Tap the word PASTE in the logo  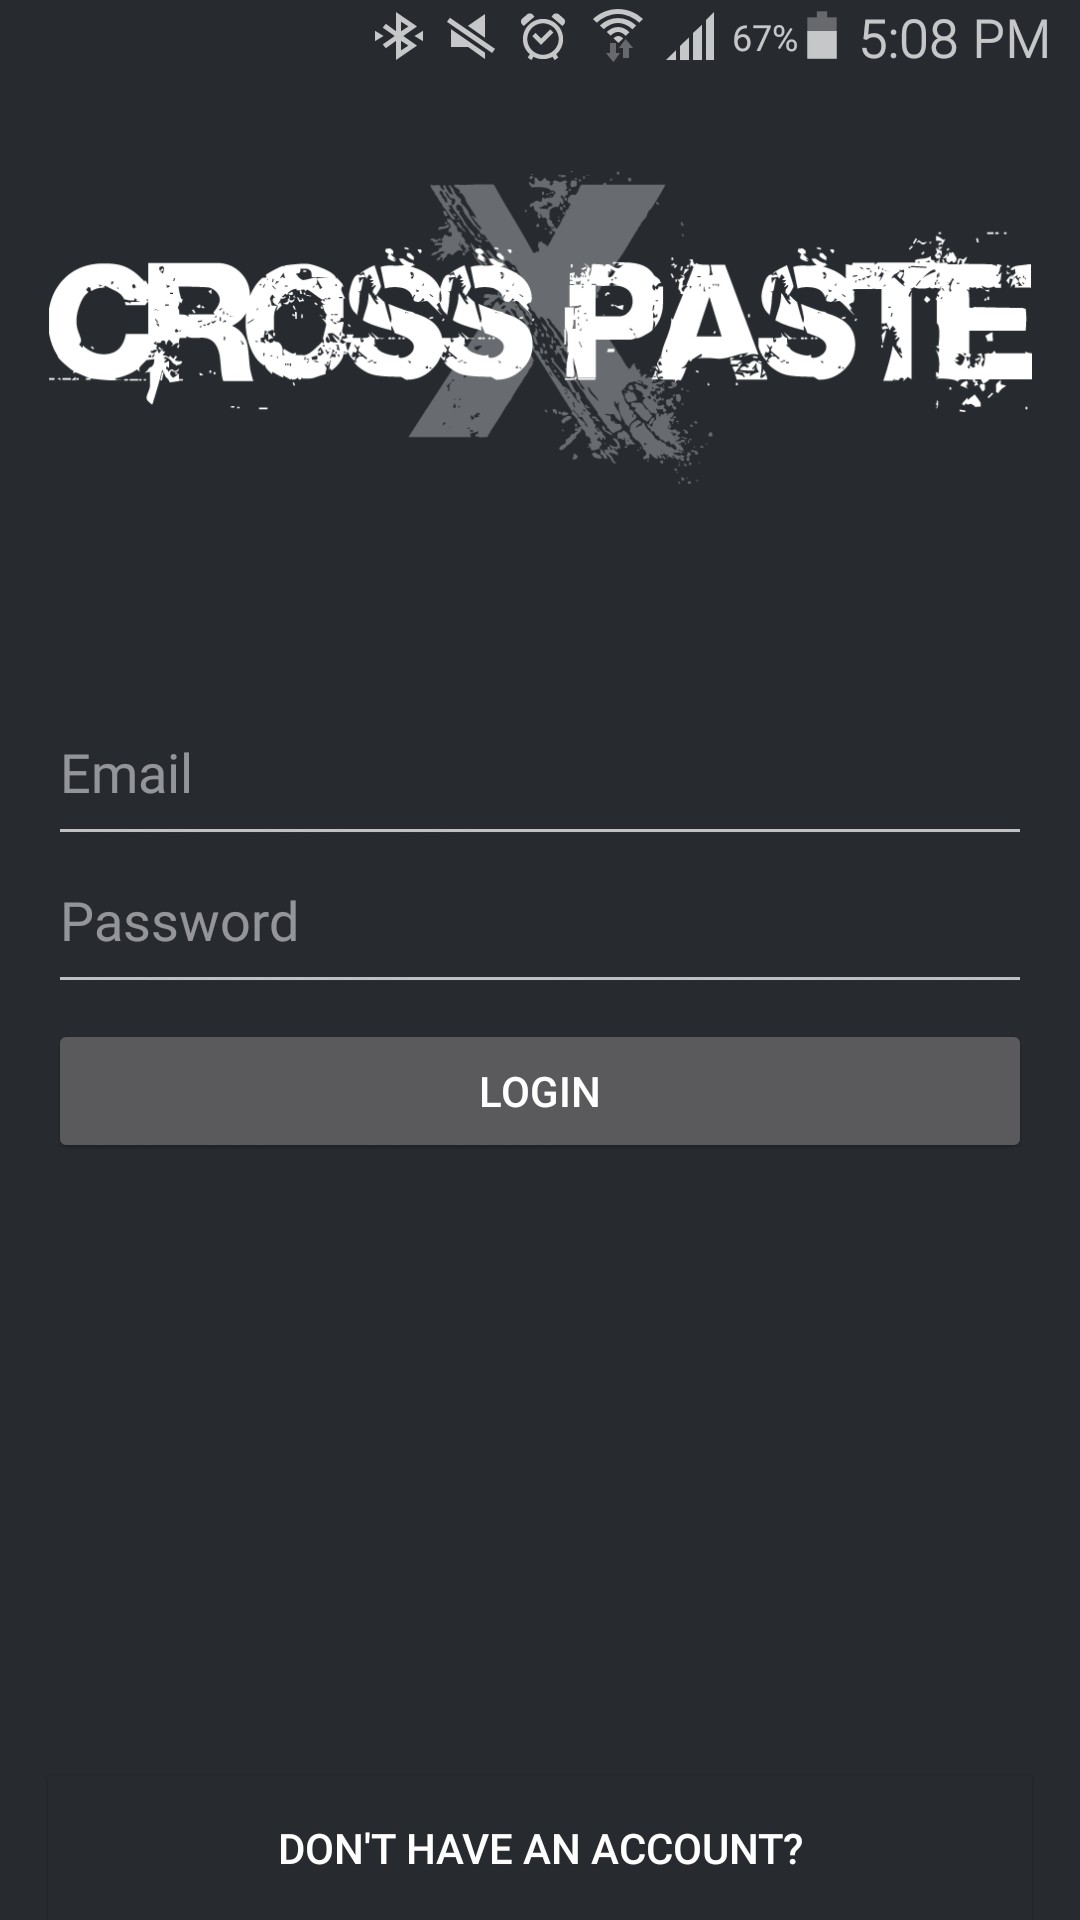pyautogui.click(x=798, y=322)
